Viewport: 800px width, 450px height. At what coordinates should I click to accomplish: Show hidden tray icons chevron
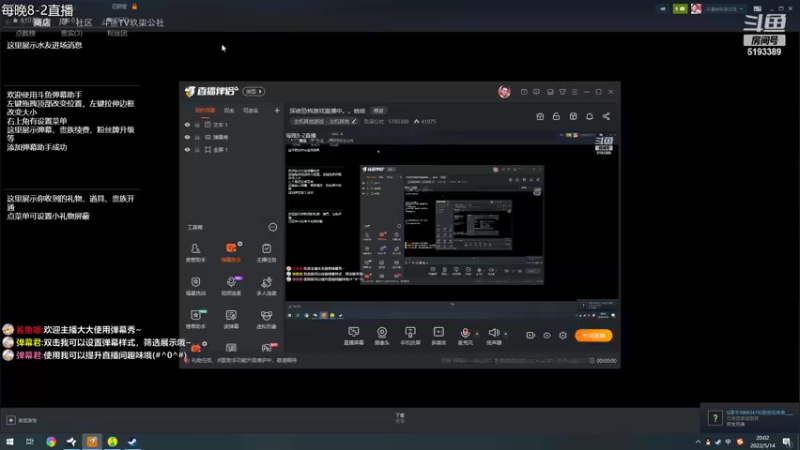pos(697,442)
